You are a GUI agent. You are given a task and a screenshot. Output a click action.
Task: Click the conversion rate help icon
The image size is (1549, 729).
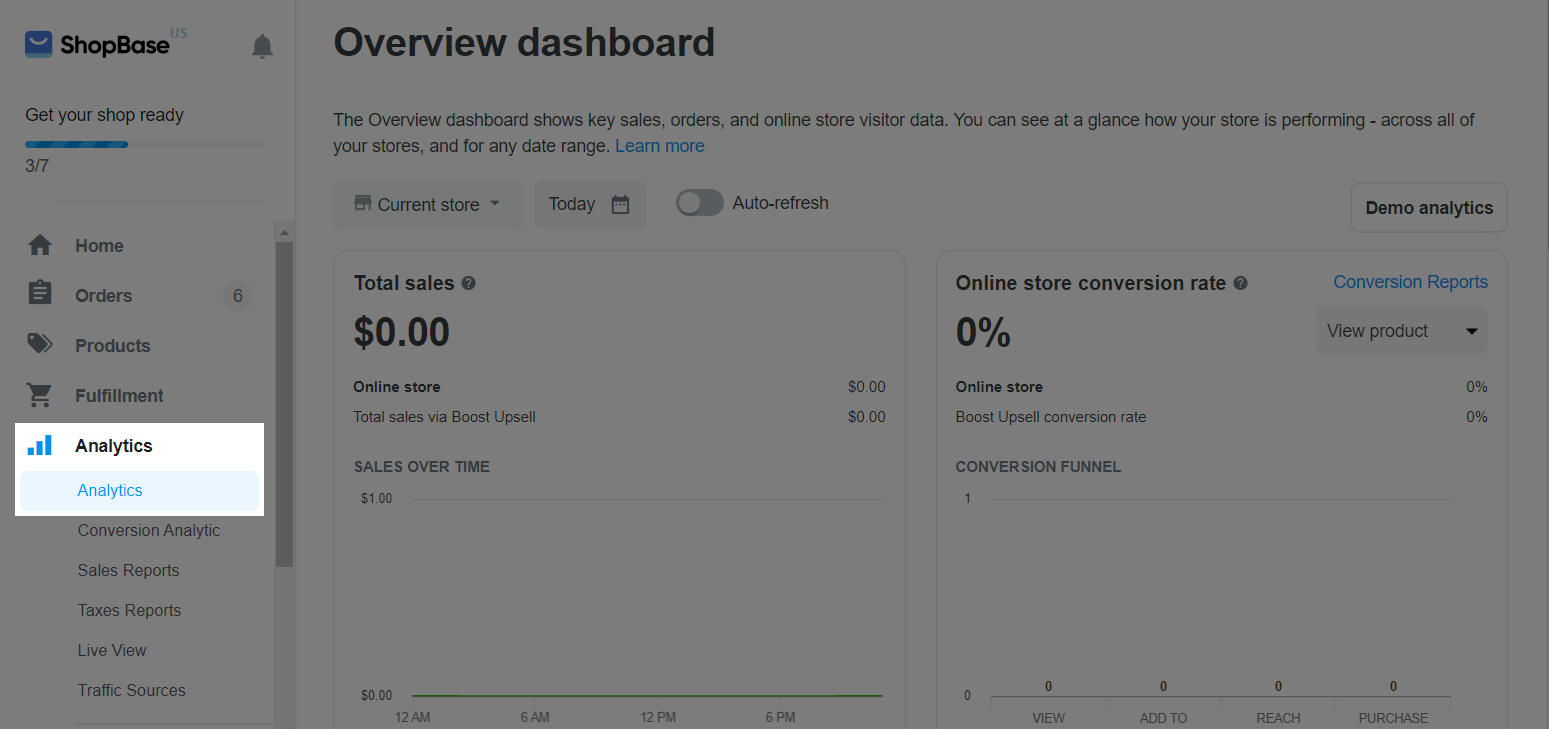(1240, 283)
